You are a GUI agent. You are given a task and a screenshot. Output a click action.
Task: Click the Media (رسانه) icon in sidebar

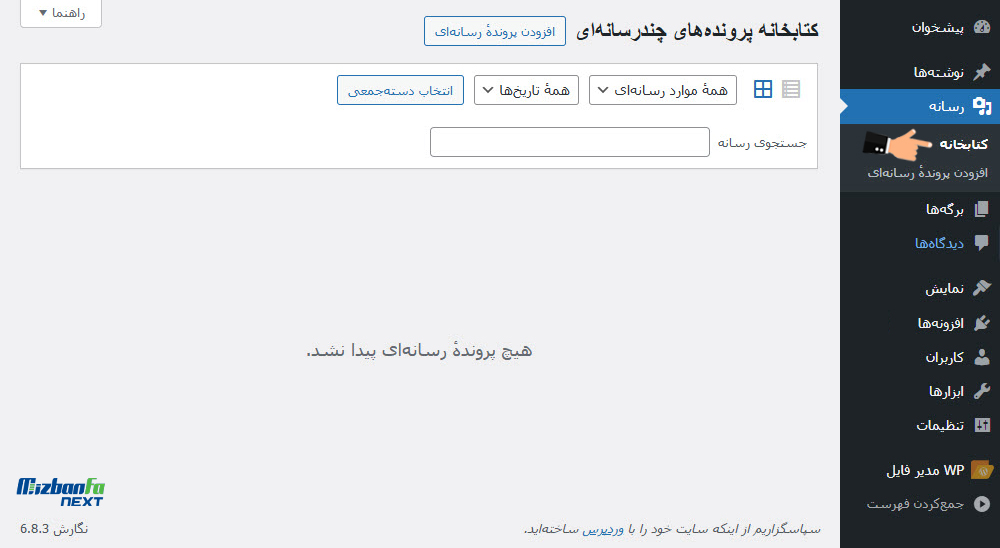[982, 106]
